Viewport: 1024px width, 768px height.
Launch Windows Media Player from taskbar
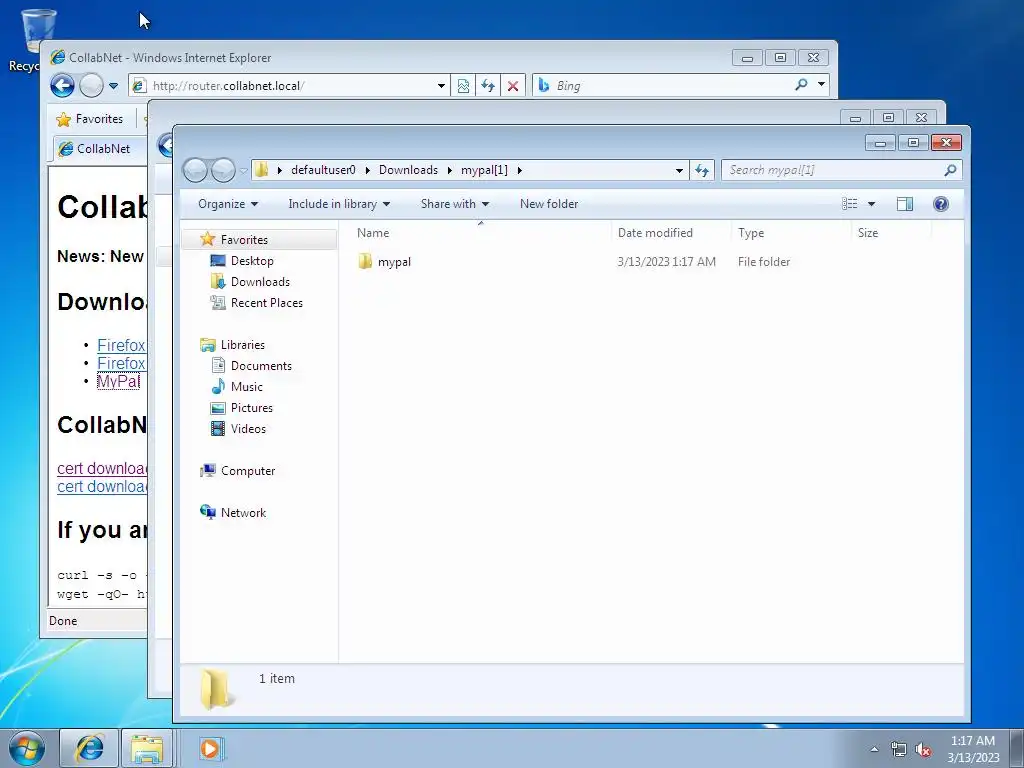(x=210, y=748)
